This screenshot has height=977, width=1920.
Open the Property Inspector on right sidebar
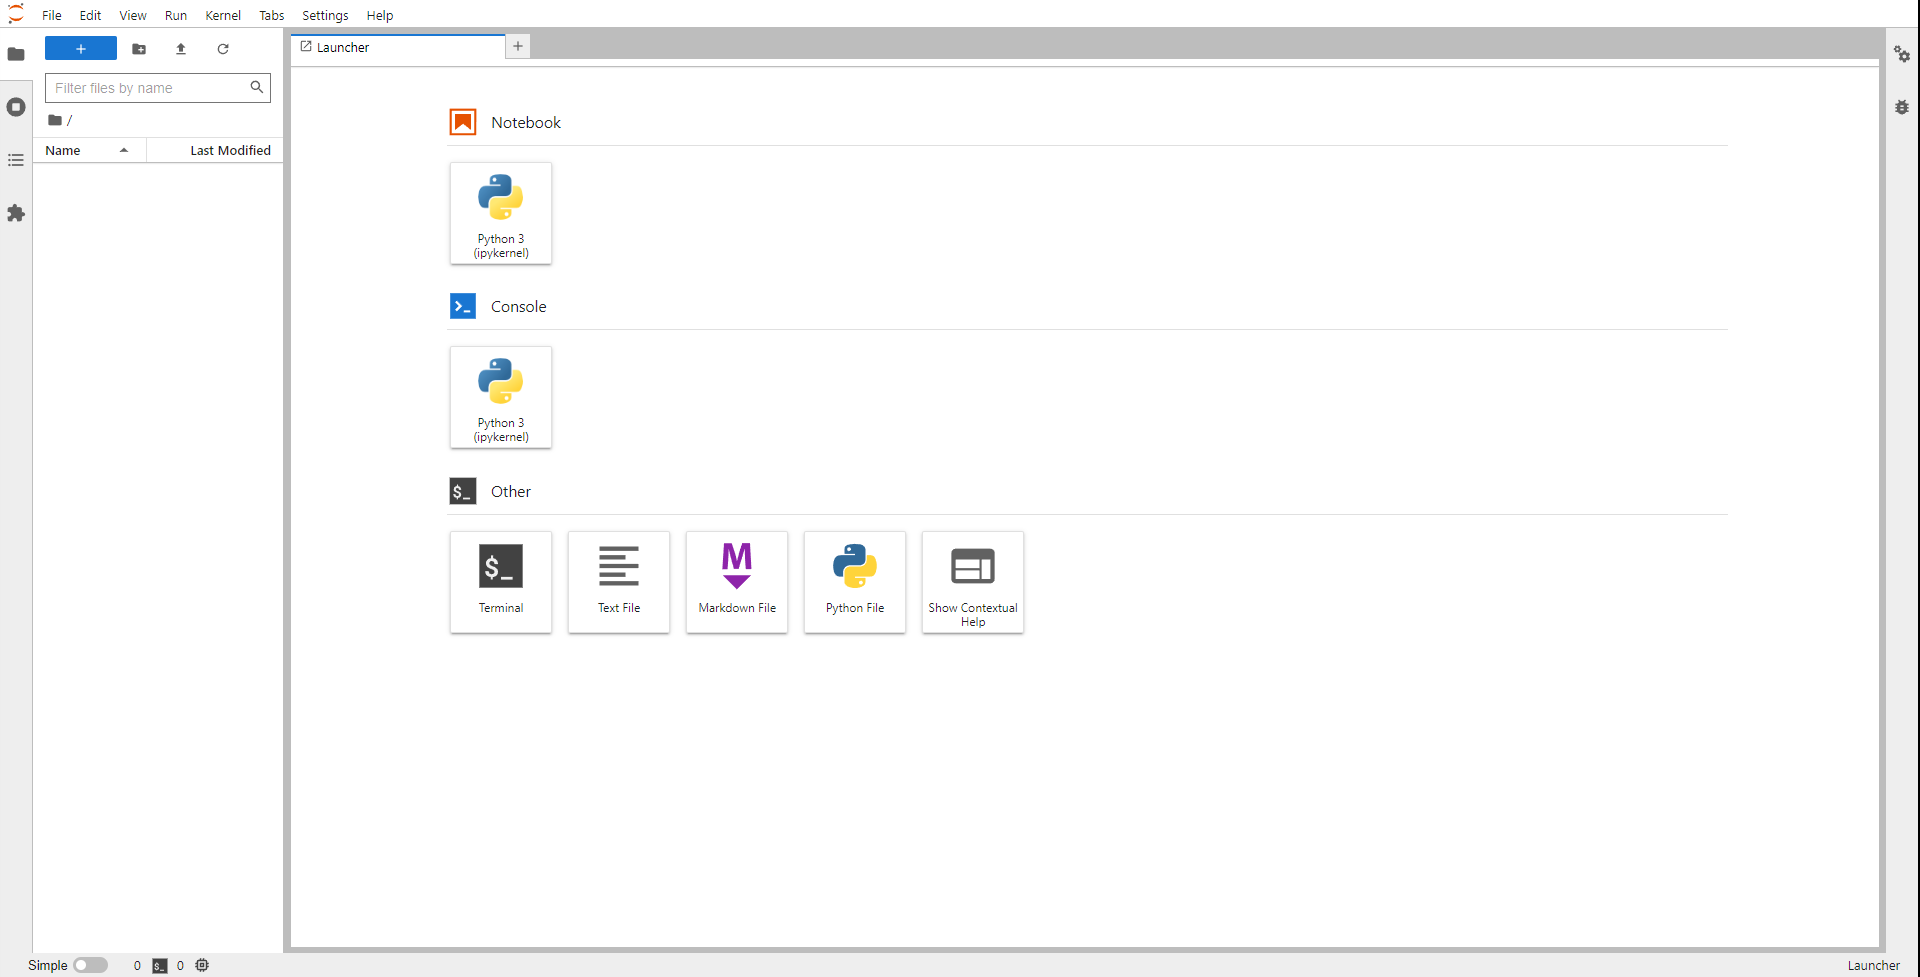(x=1902, y=54)
